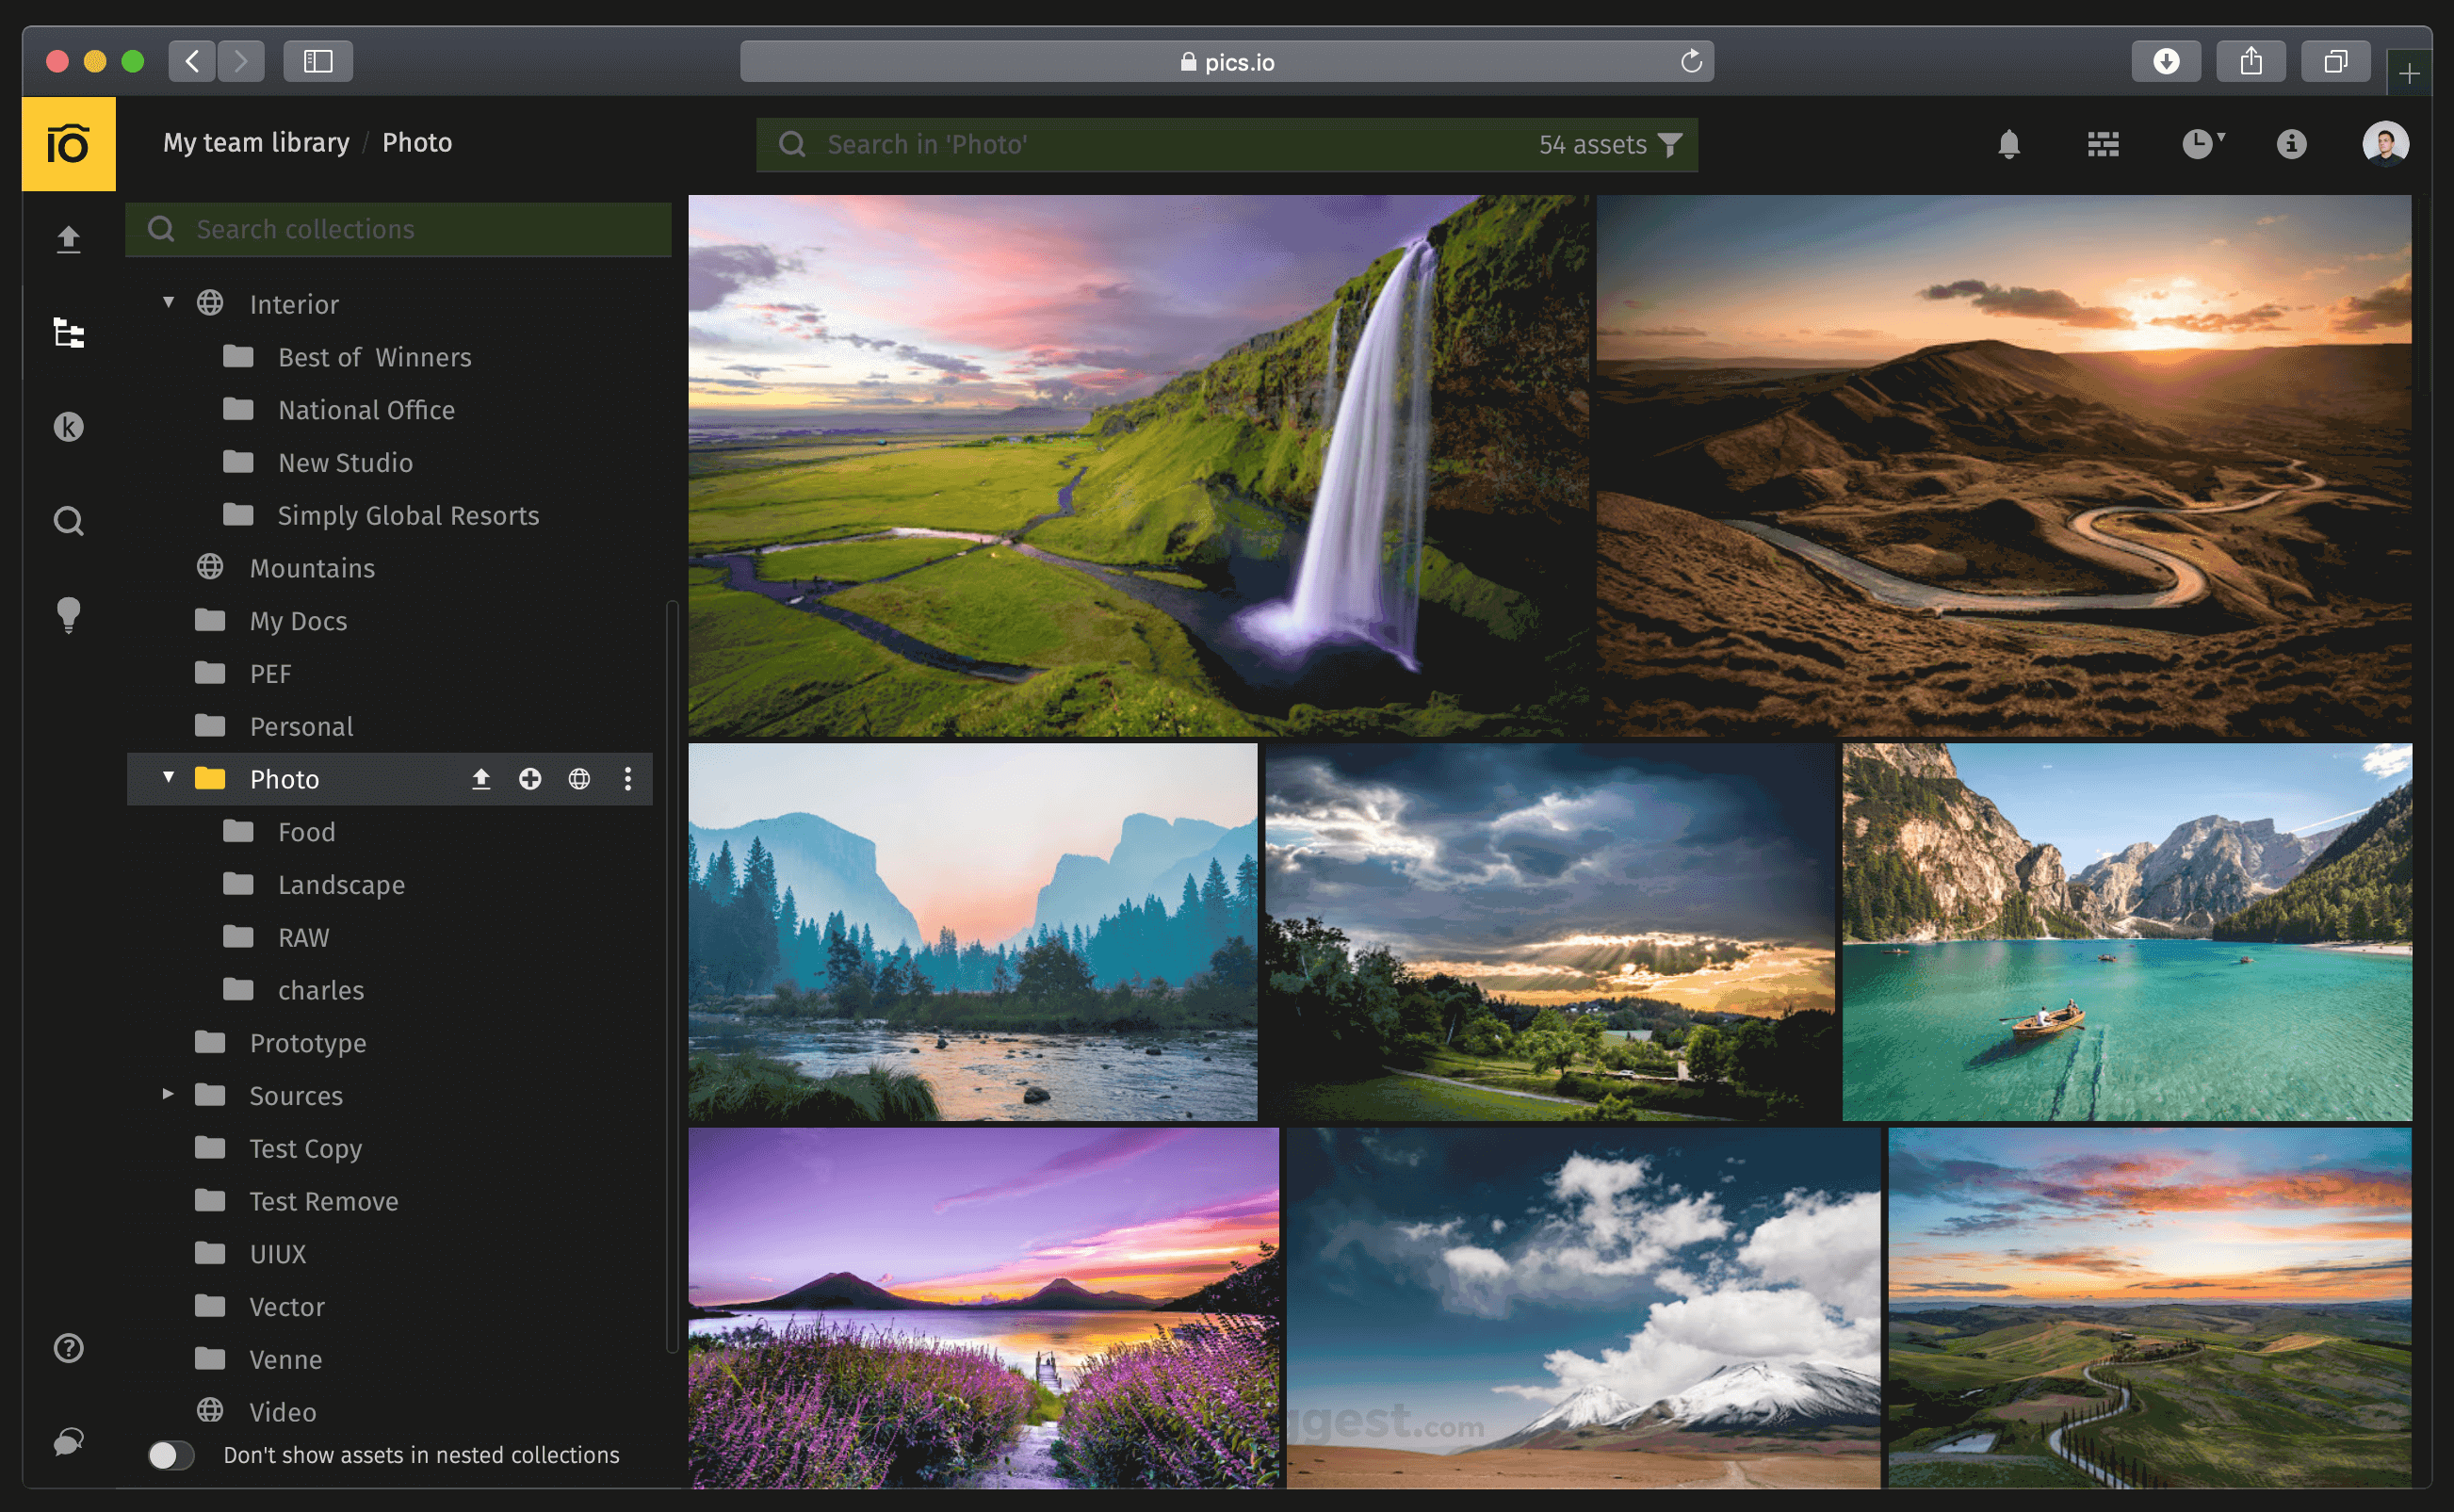Open the info panel using the 'i' icon
Image resolution: width=2454 pixels, height=1512 pixels.
click(x=2290, y=144)
